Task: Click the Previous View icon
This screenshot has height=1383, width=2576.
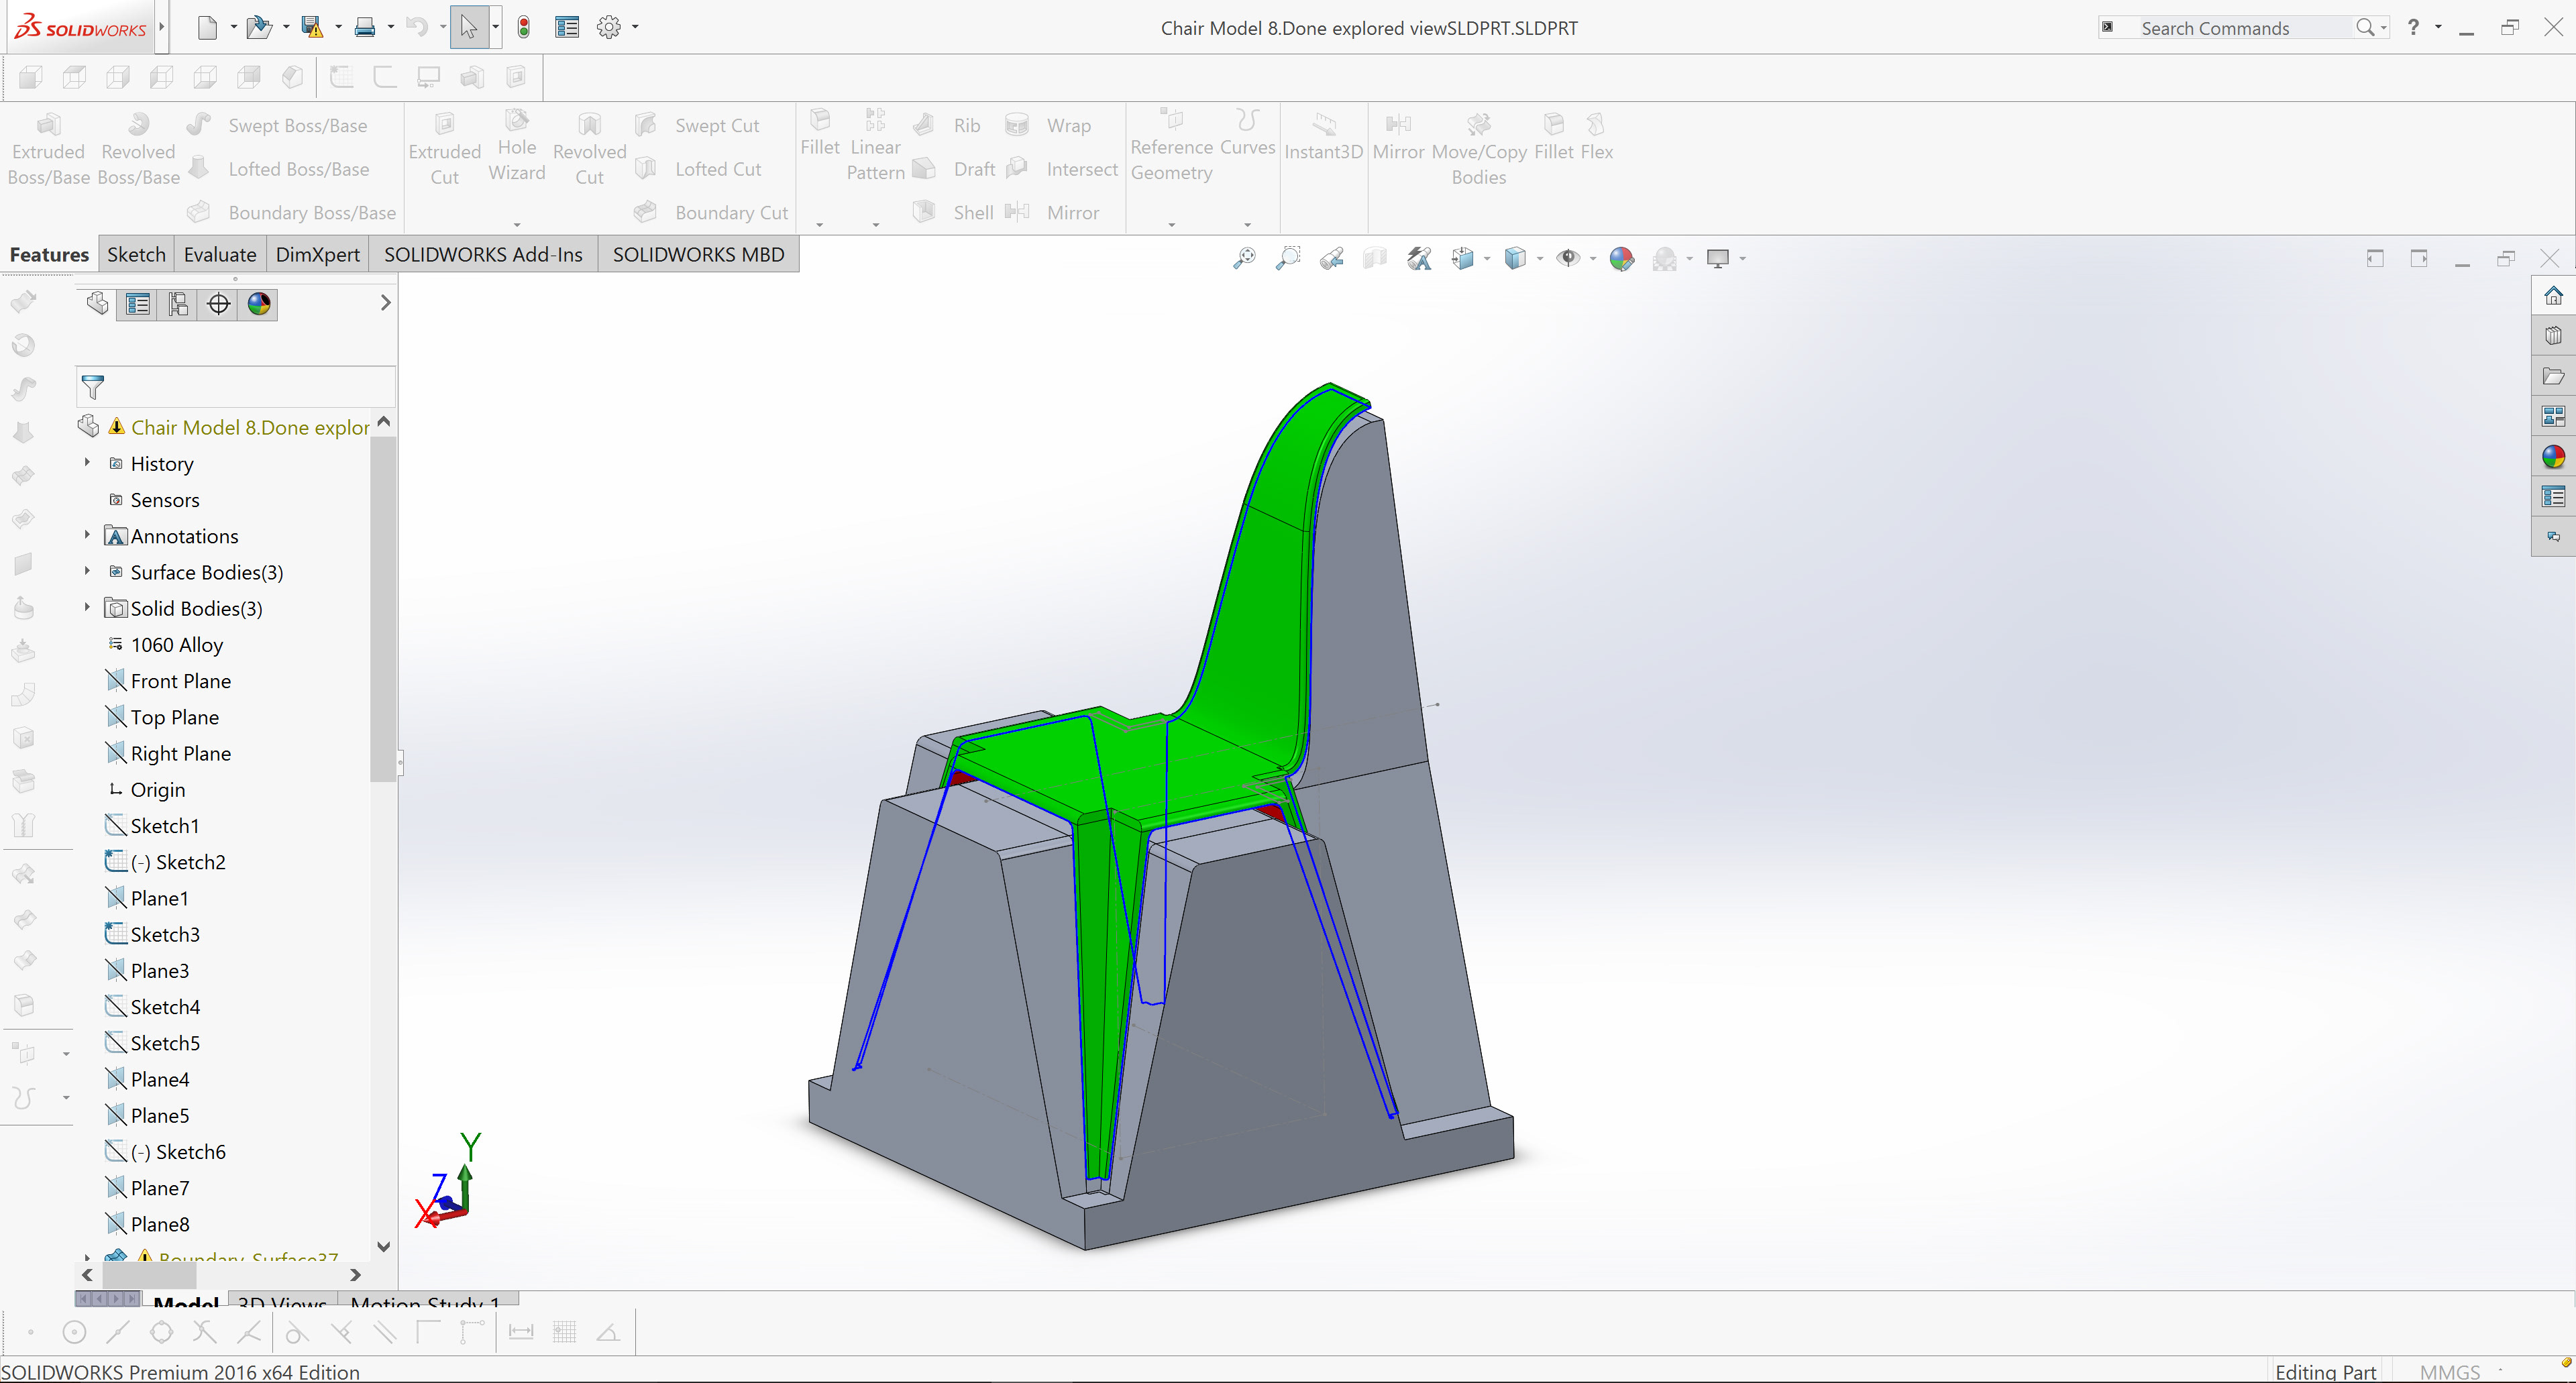Action: [x=1332, y=258]
